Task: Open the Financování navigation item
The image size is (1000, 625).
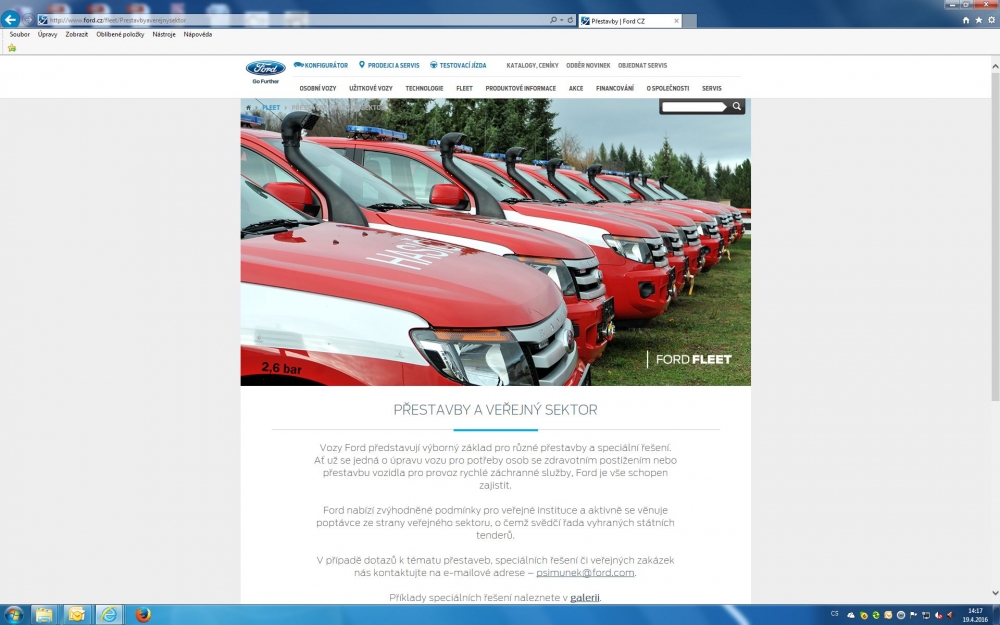Action: (x=615, y=88)
